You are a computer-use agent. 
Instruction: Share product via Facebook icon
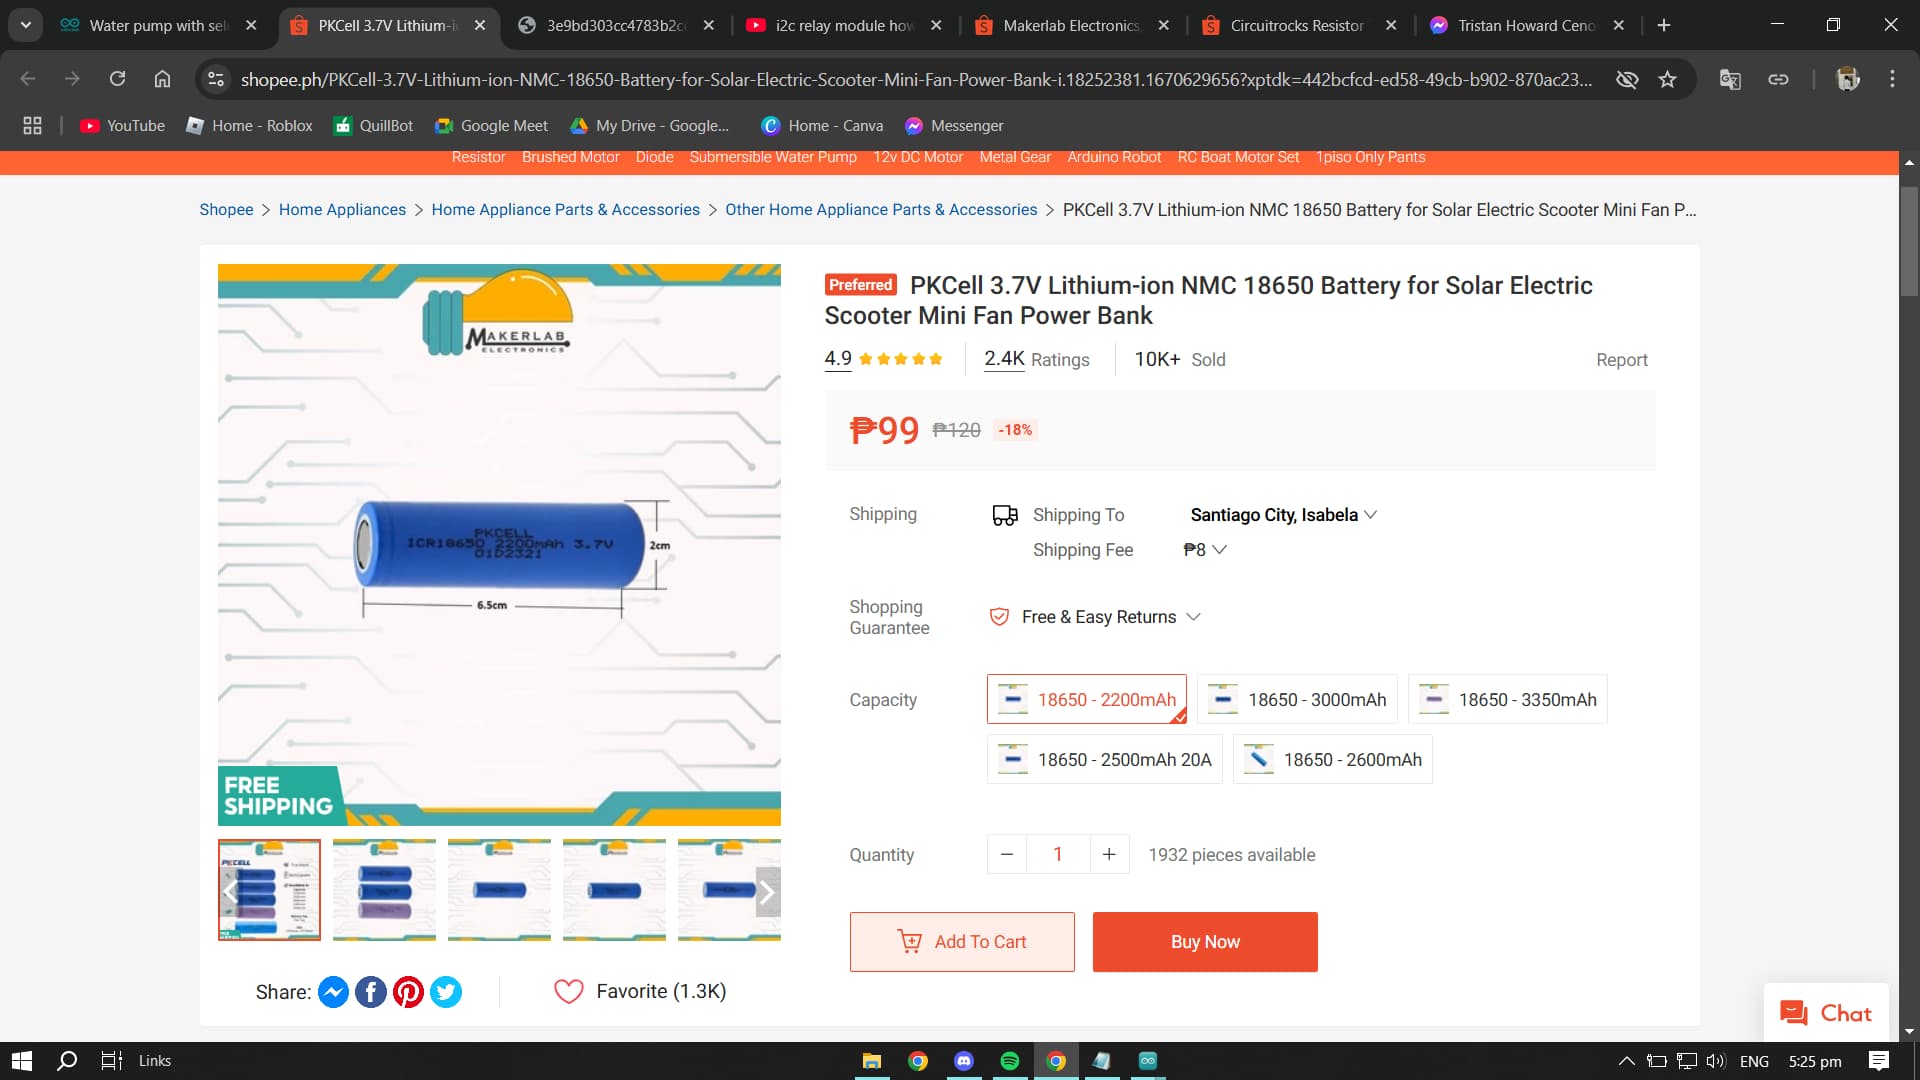(371, 992)
